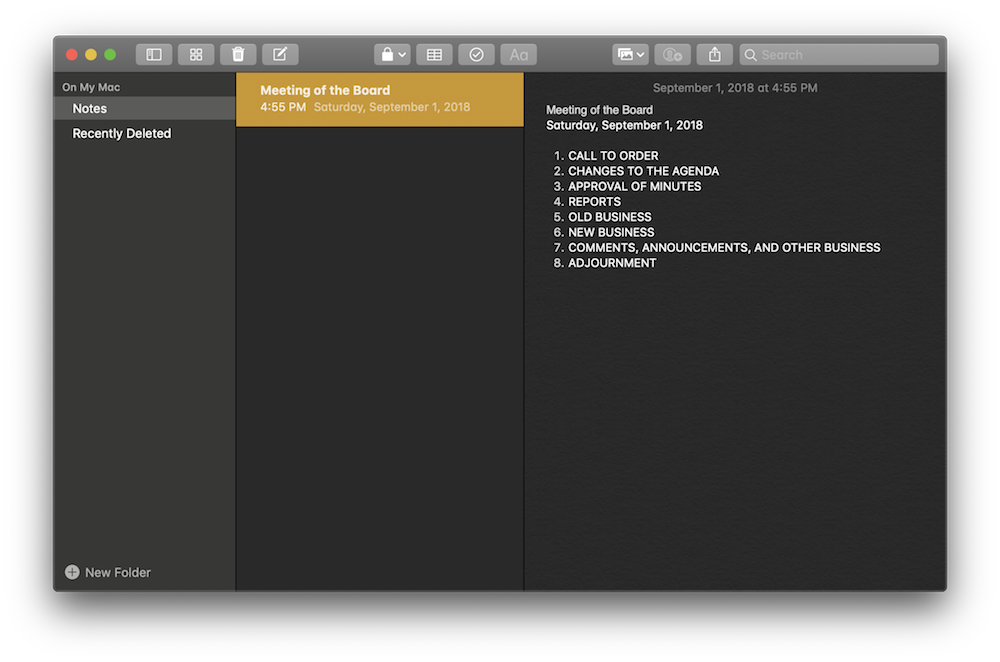1000x662 pixels.
Task: Click the CALL TO ORDER list item
Action: pyautogui.click(x=613, y=156)
